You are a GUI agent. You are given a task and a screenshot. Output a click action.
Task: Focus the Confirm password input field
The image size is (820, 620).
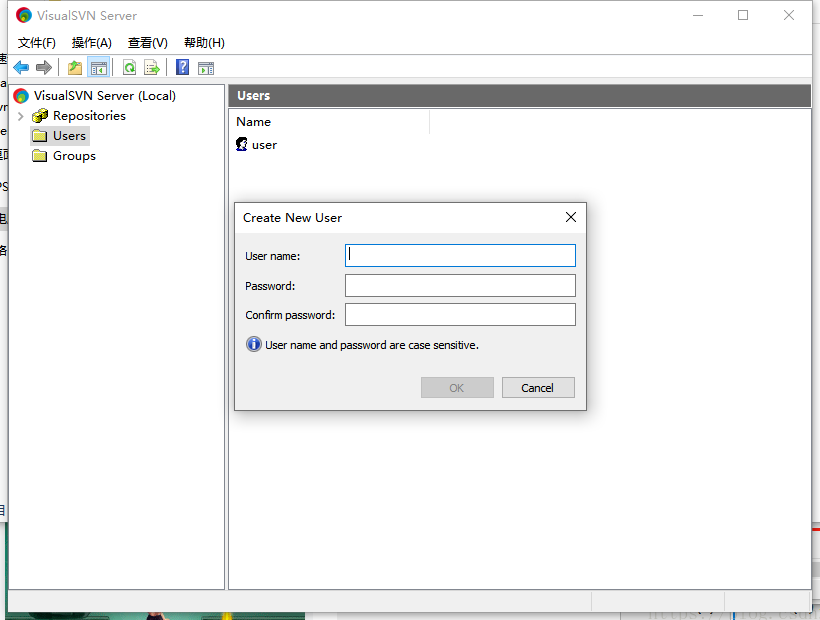point(460,315)
